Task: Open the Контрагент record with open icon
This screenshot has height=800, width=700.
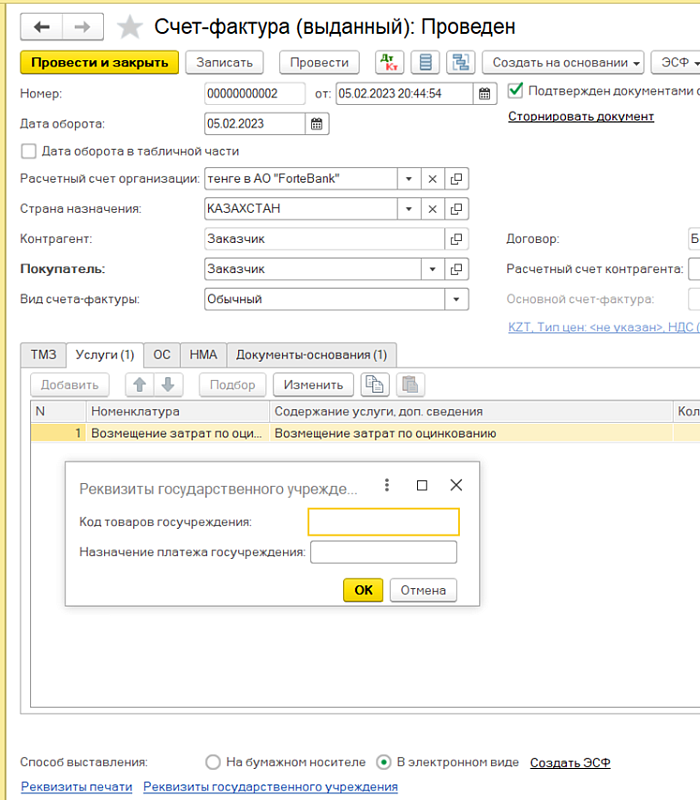Action: [457, 239]
